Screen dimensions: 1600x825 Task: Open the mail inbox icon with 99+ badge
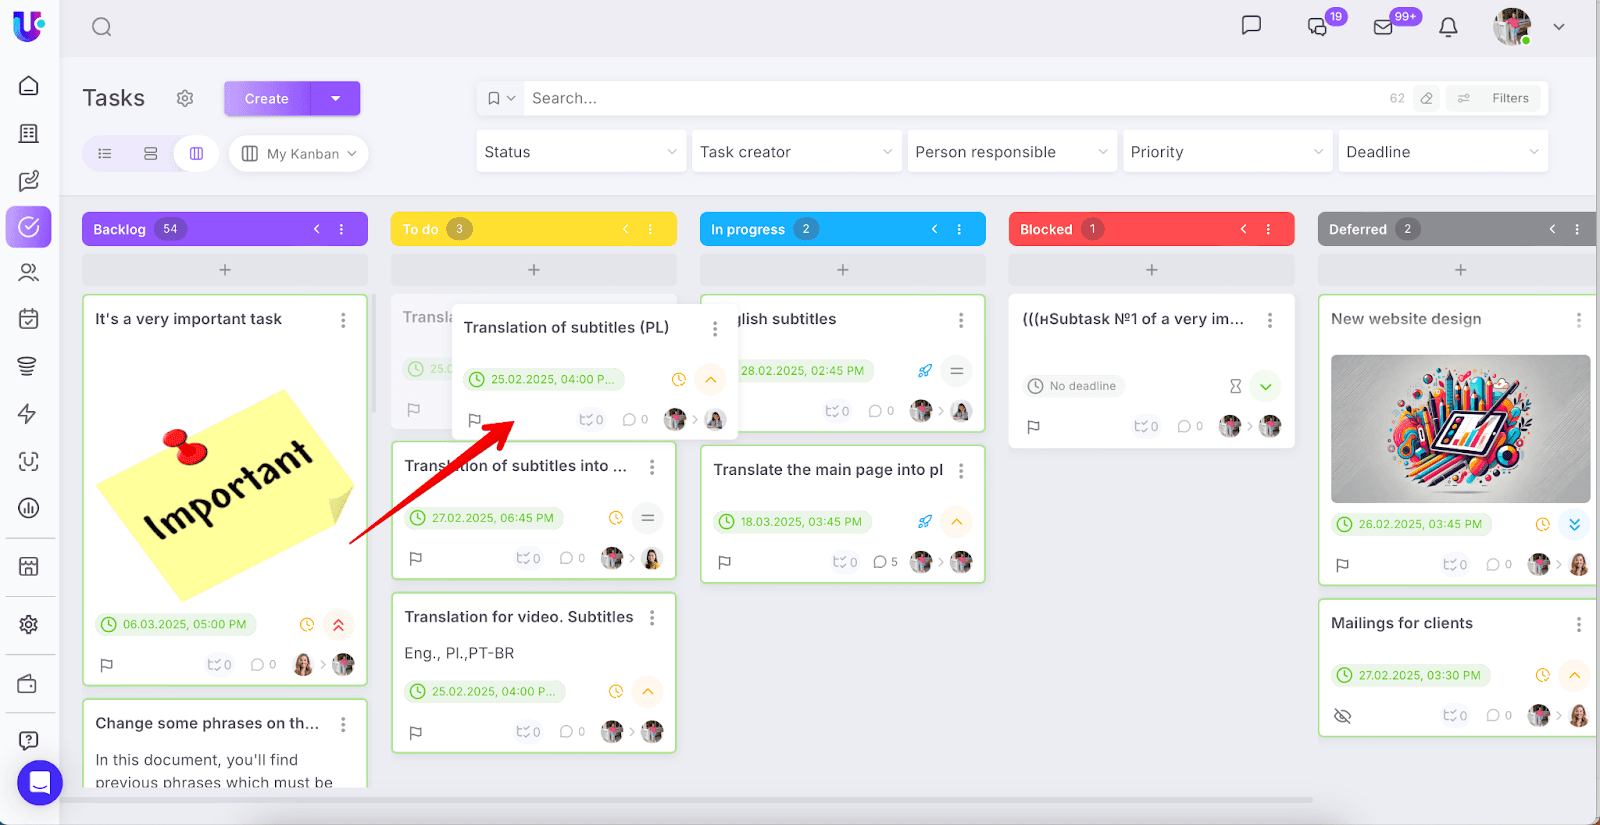[x=1384, y=27]
